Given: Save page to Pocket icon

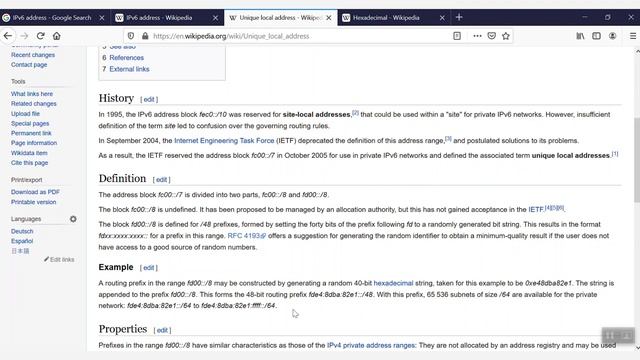Looking at the screenshot, I should pos(491,36).
